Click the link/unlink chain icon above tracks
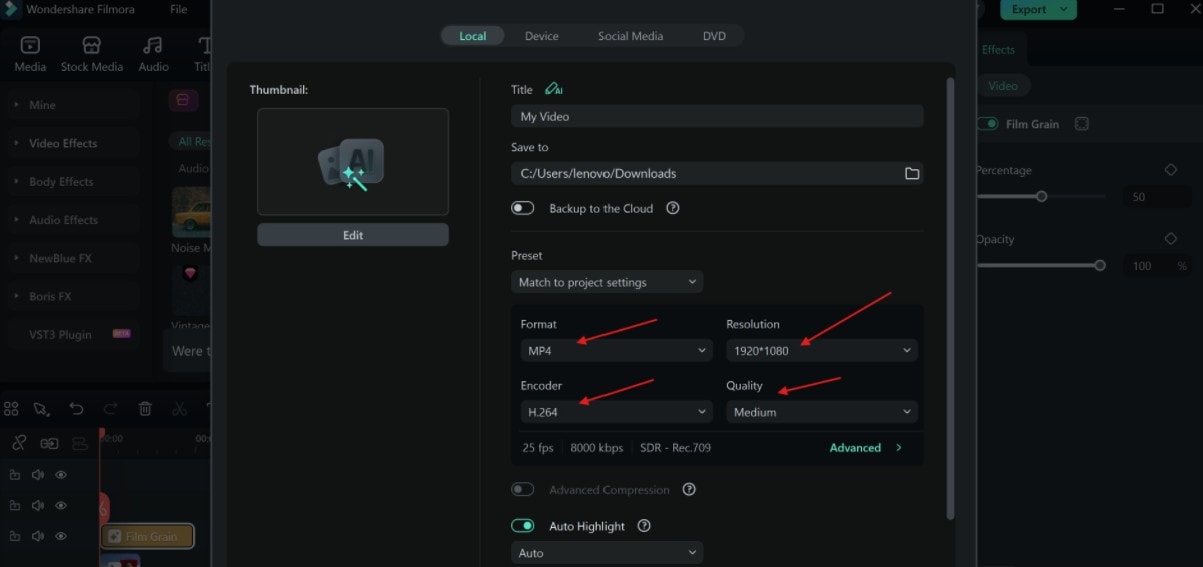The width and height of the screenshot is (1203, 567). point(19,443)
